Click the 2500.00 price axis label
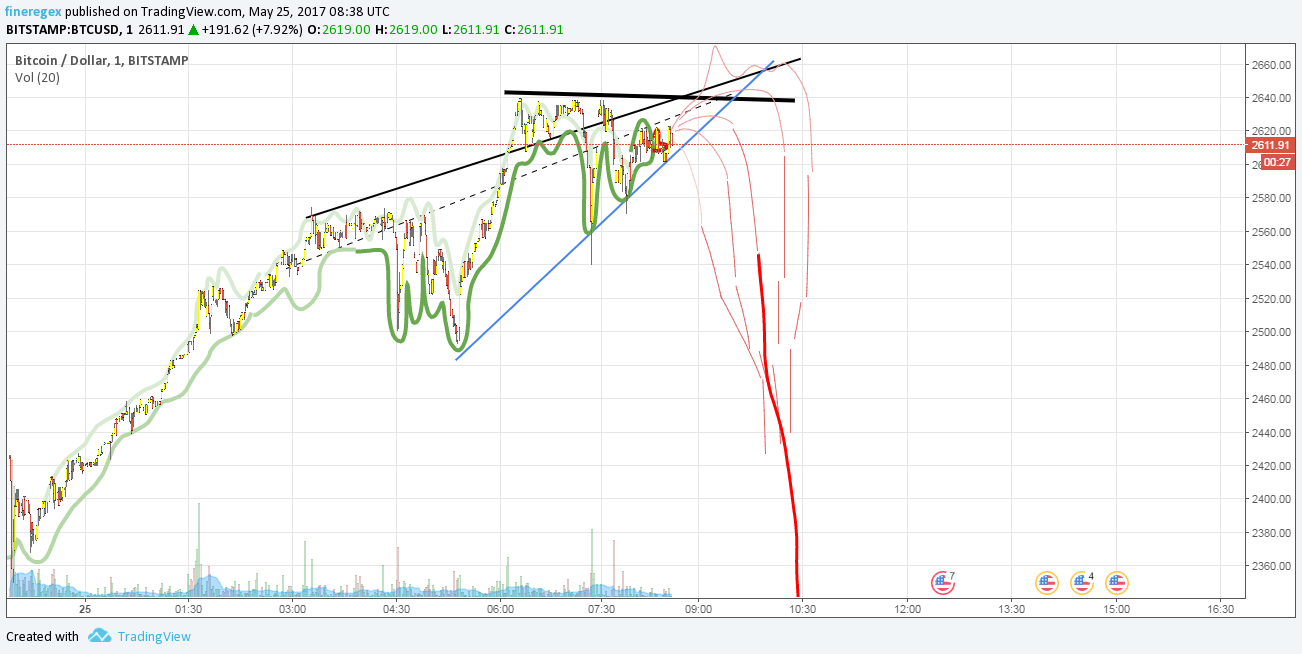 pos(1270,332)
